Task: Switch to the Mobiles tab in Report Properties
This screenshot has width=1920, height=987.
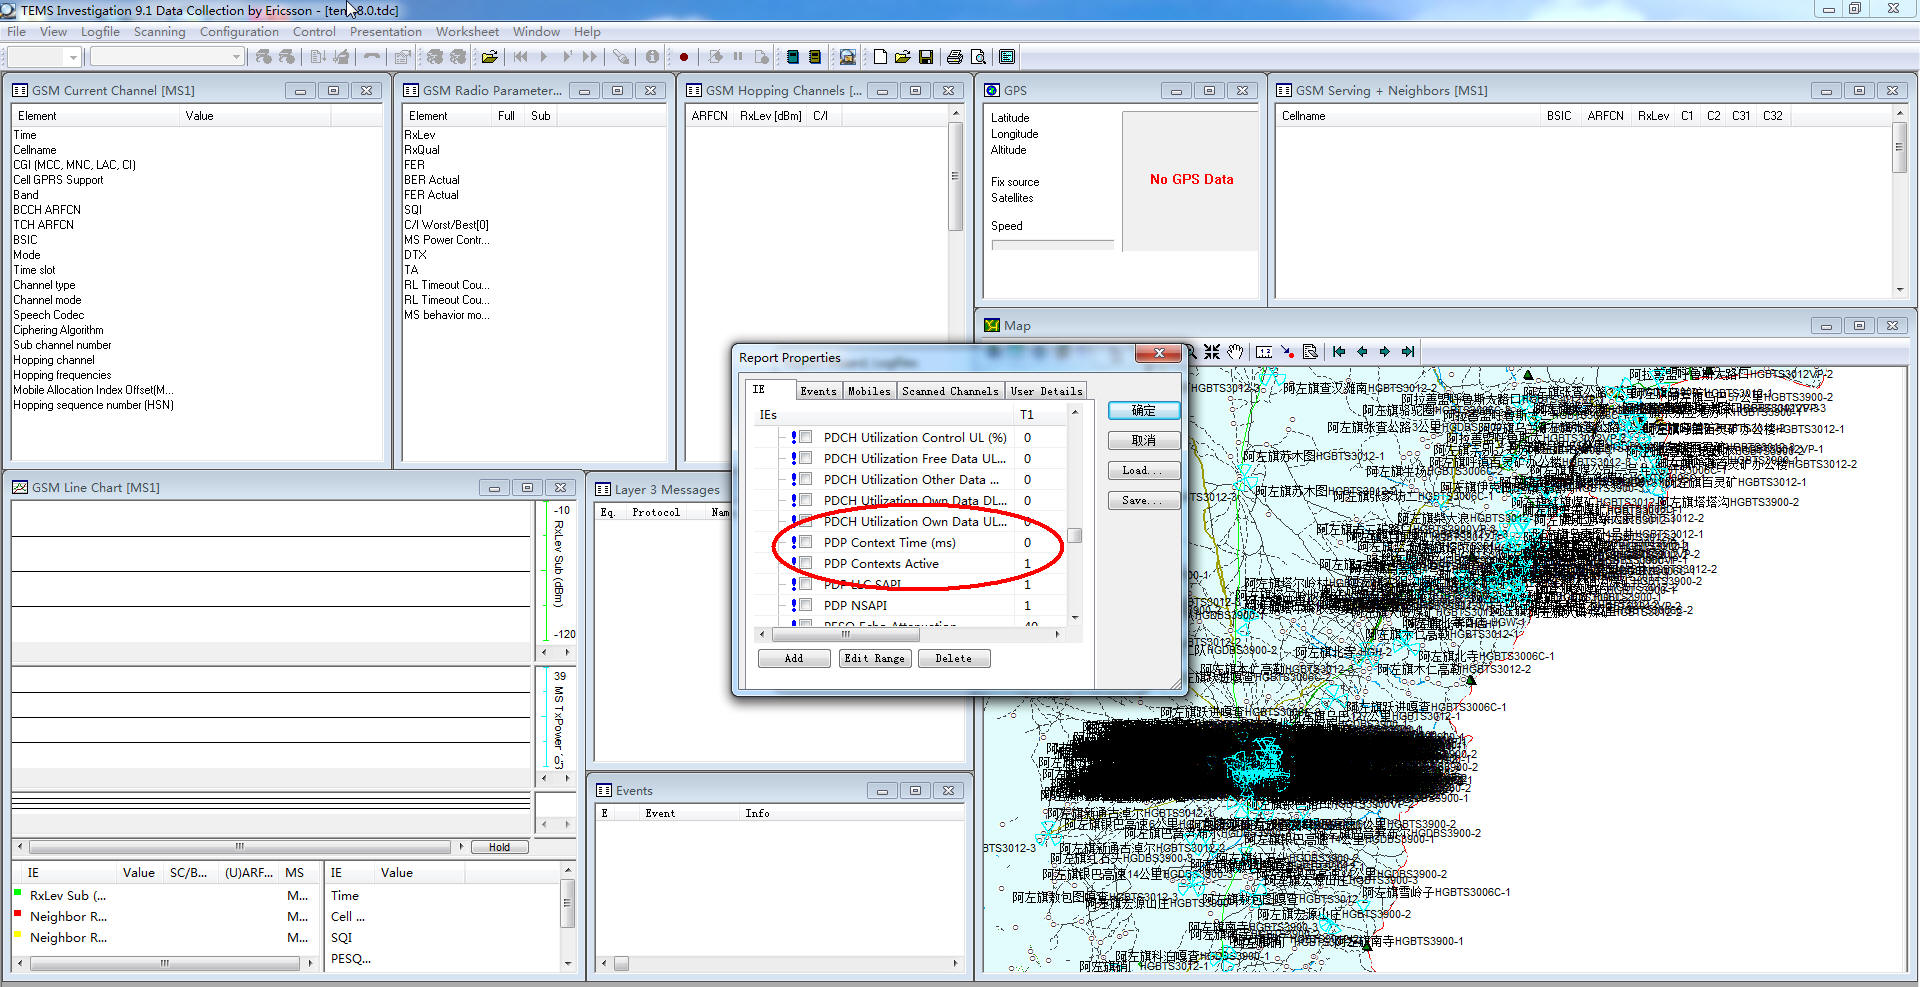Action: point(869,391)
